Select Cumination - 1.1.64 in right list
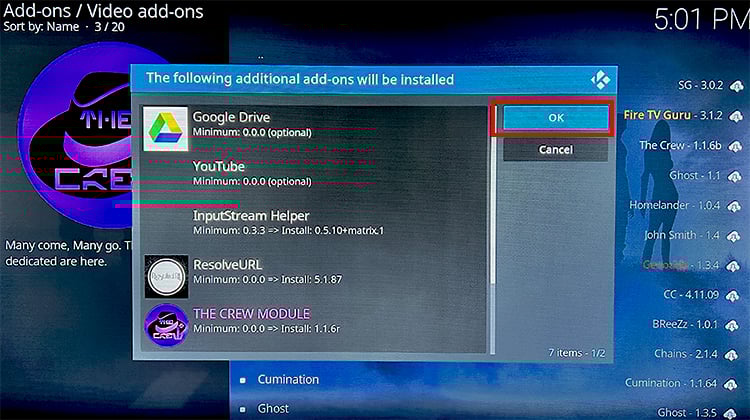The width and height of the screenshot is (750, 420). tap(671, 383)
